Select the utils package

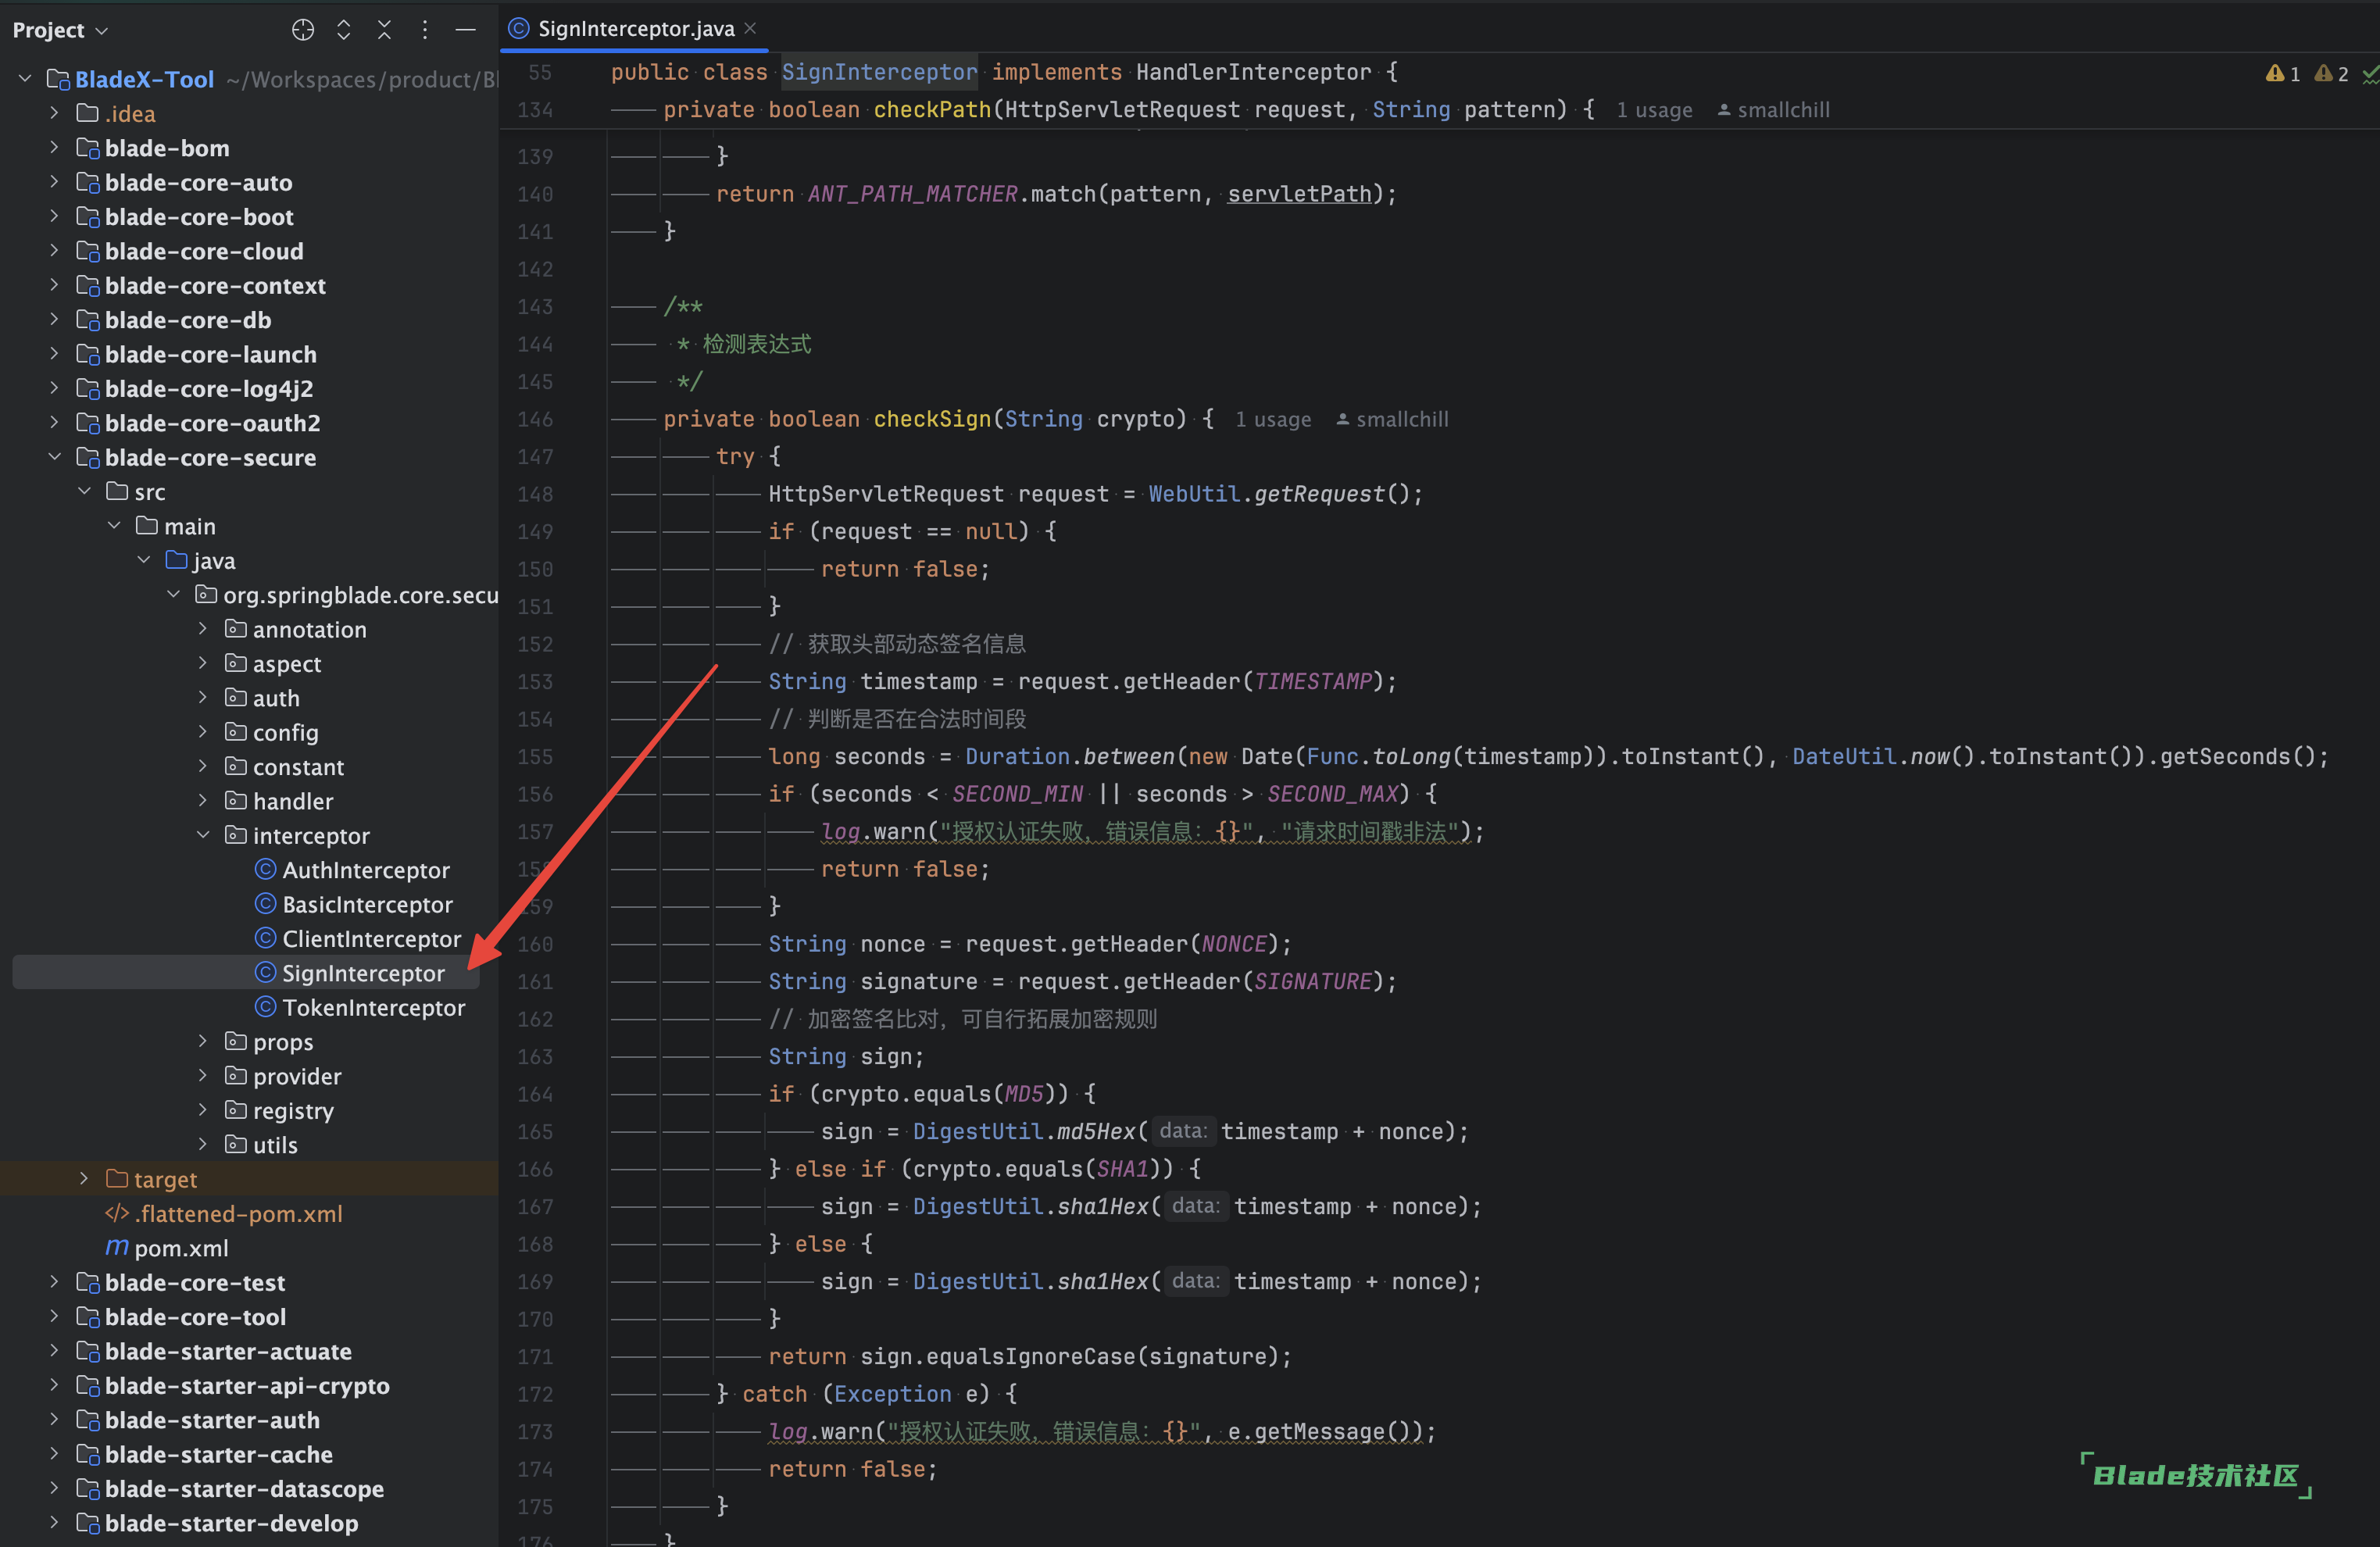[x=275, y=1145]
